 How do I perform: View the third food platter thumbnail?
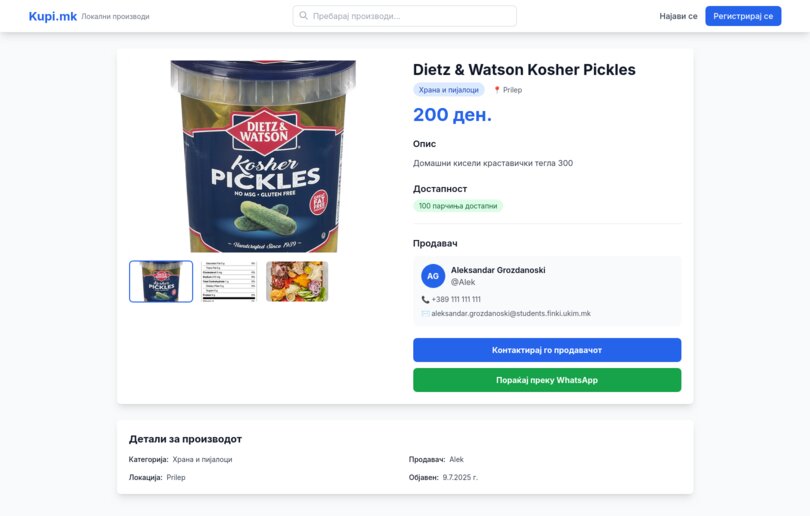pyautogui.click(x=297, y=281)
